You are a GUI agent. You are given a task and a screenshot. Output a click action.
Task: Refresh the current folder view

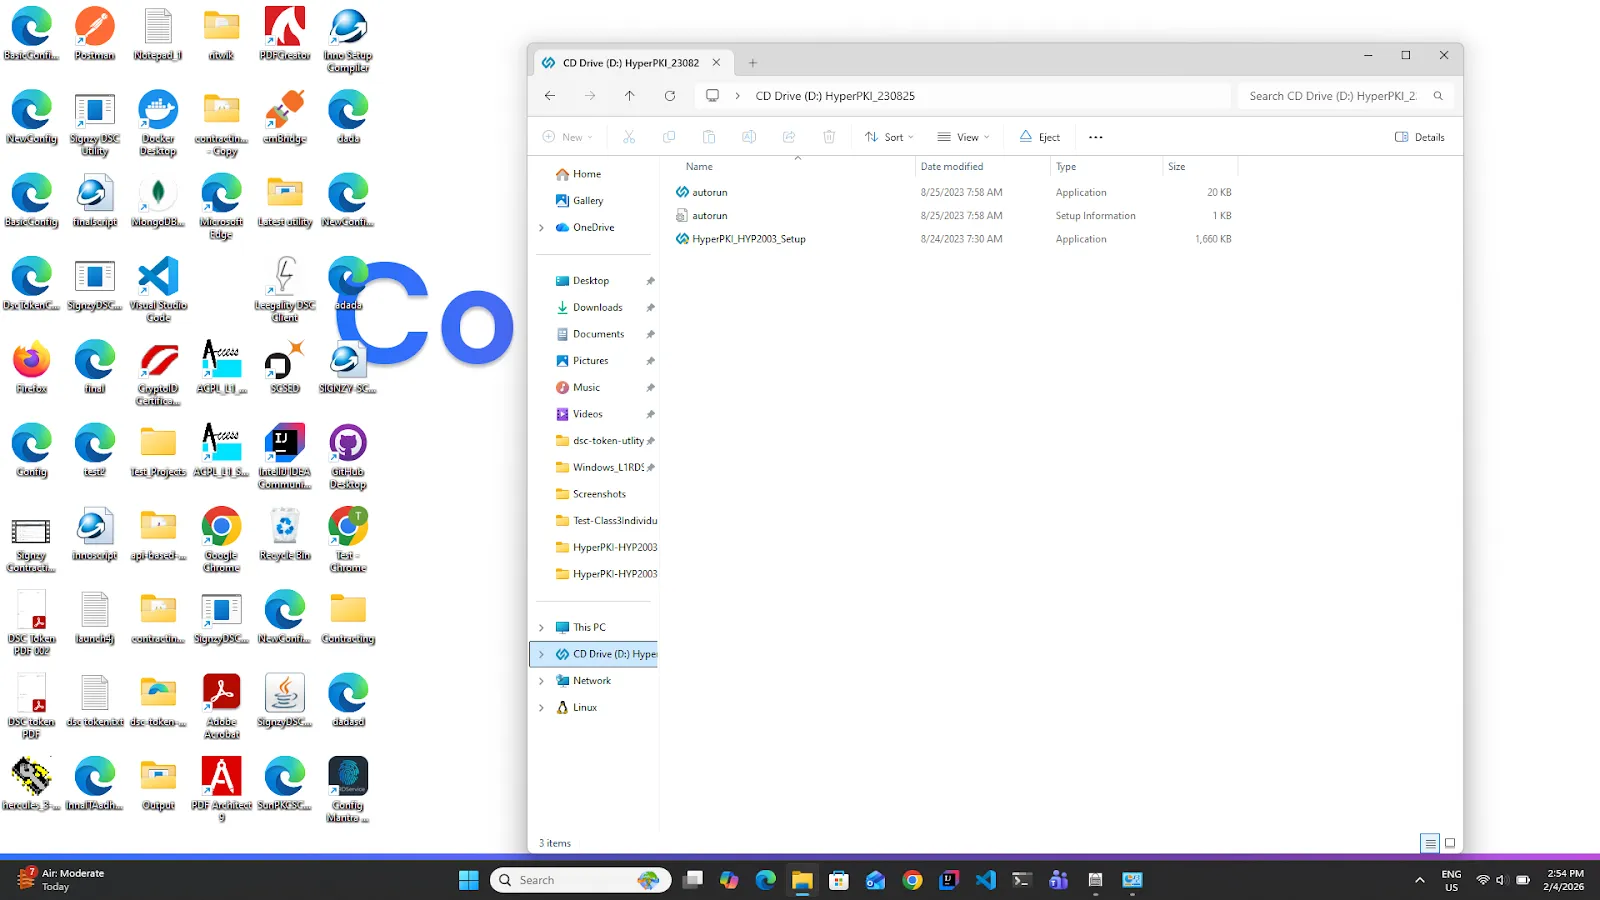pos(670,96)
